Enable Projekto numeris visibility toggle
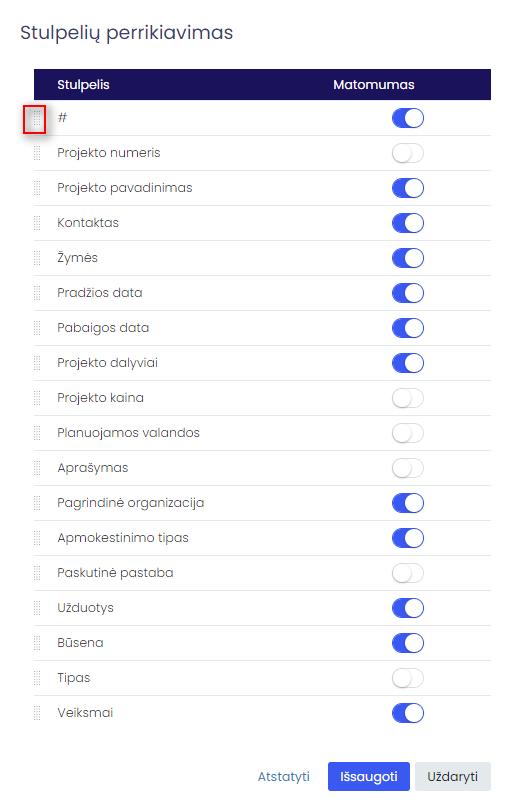This screenshot has width=522, height=802. pyautogui.click(x=407, y=153)
